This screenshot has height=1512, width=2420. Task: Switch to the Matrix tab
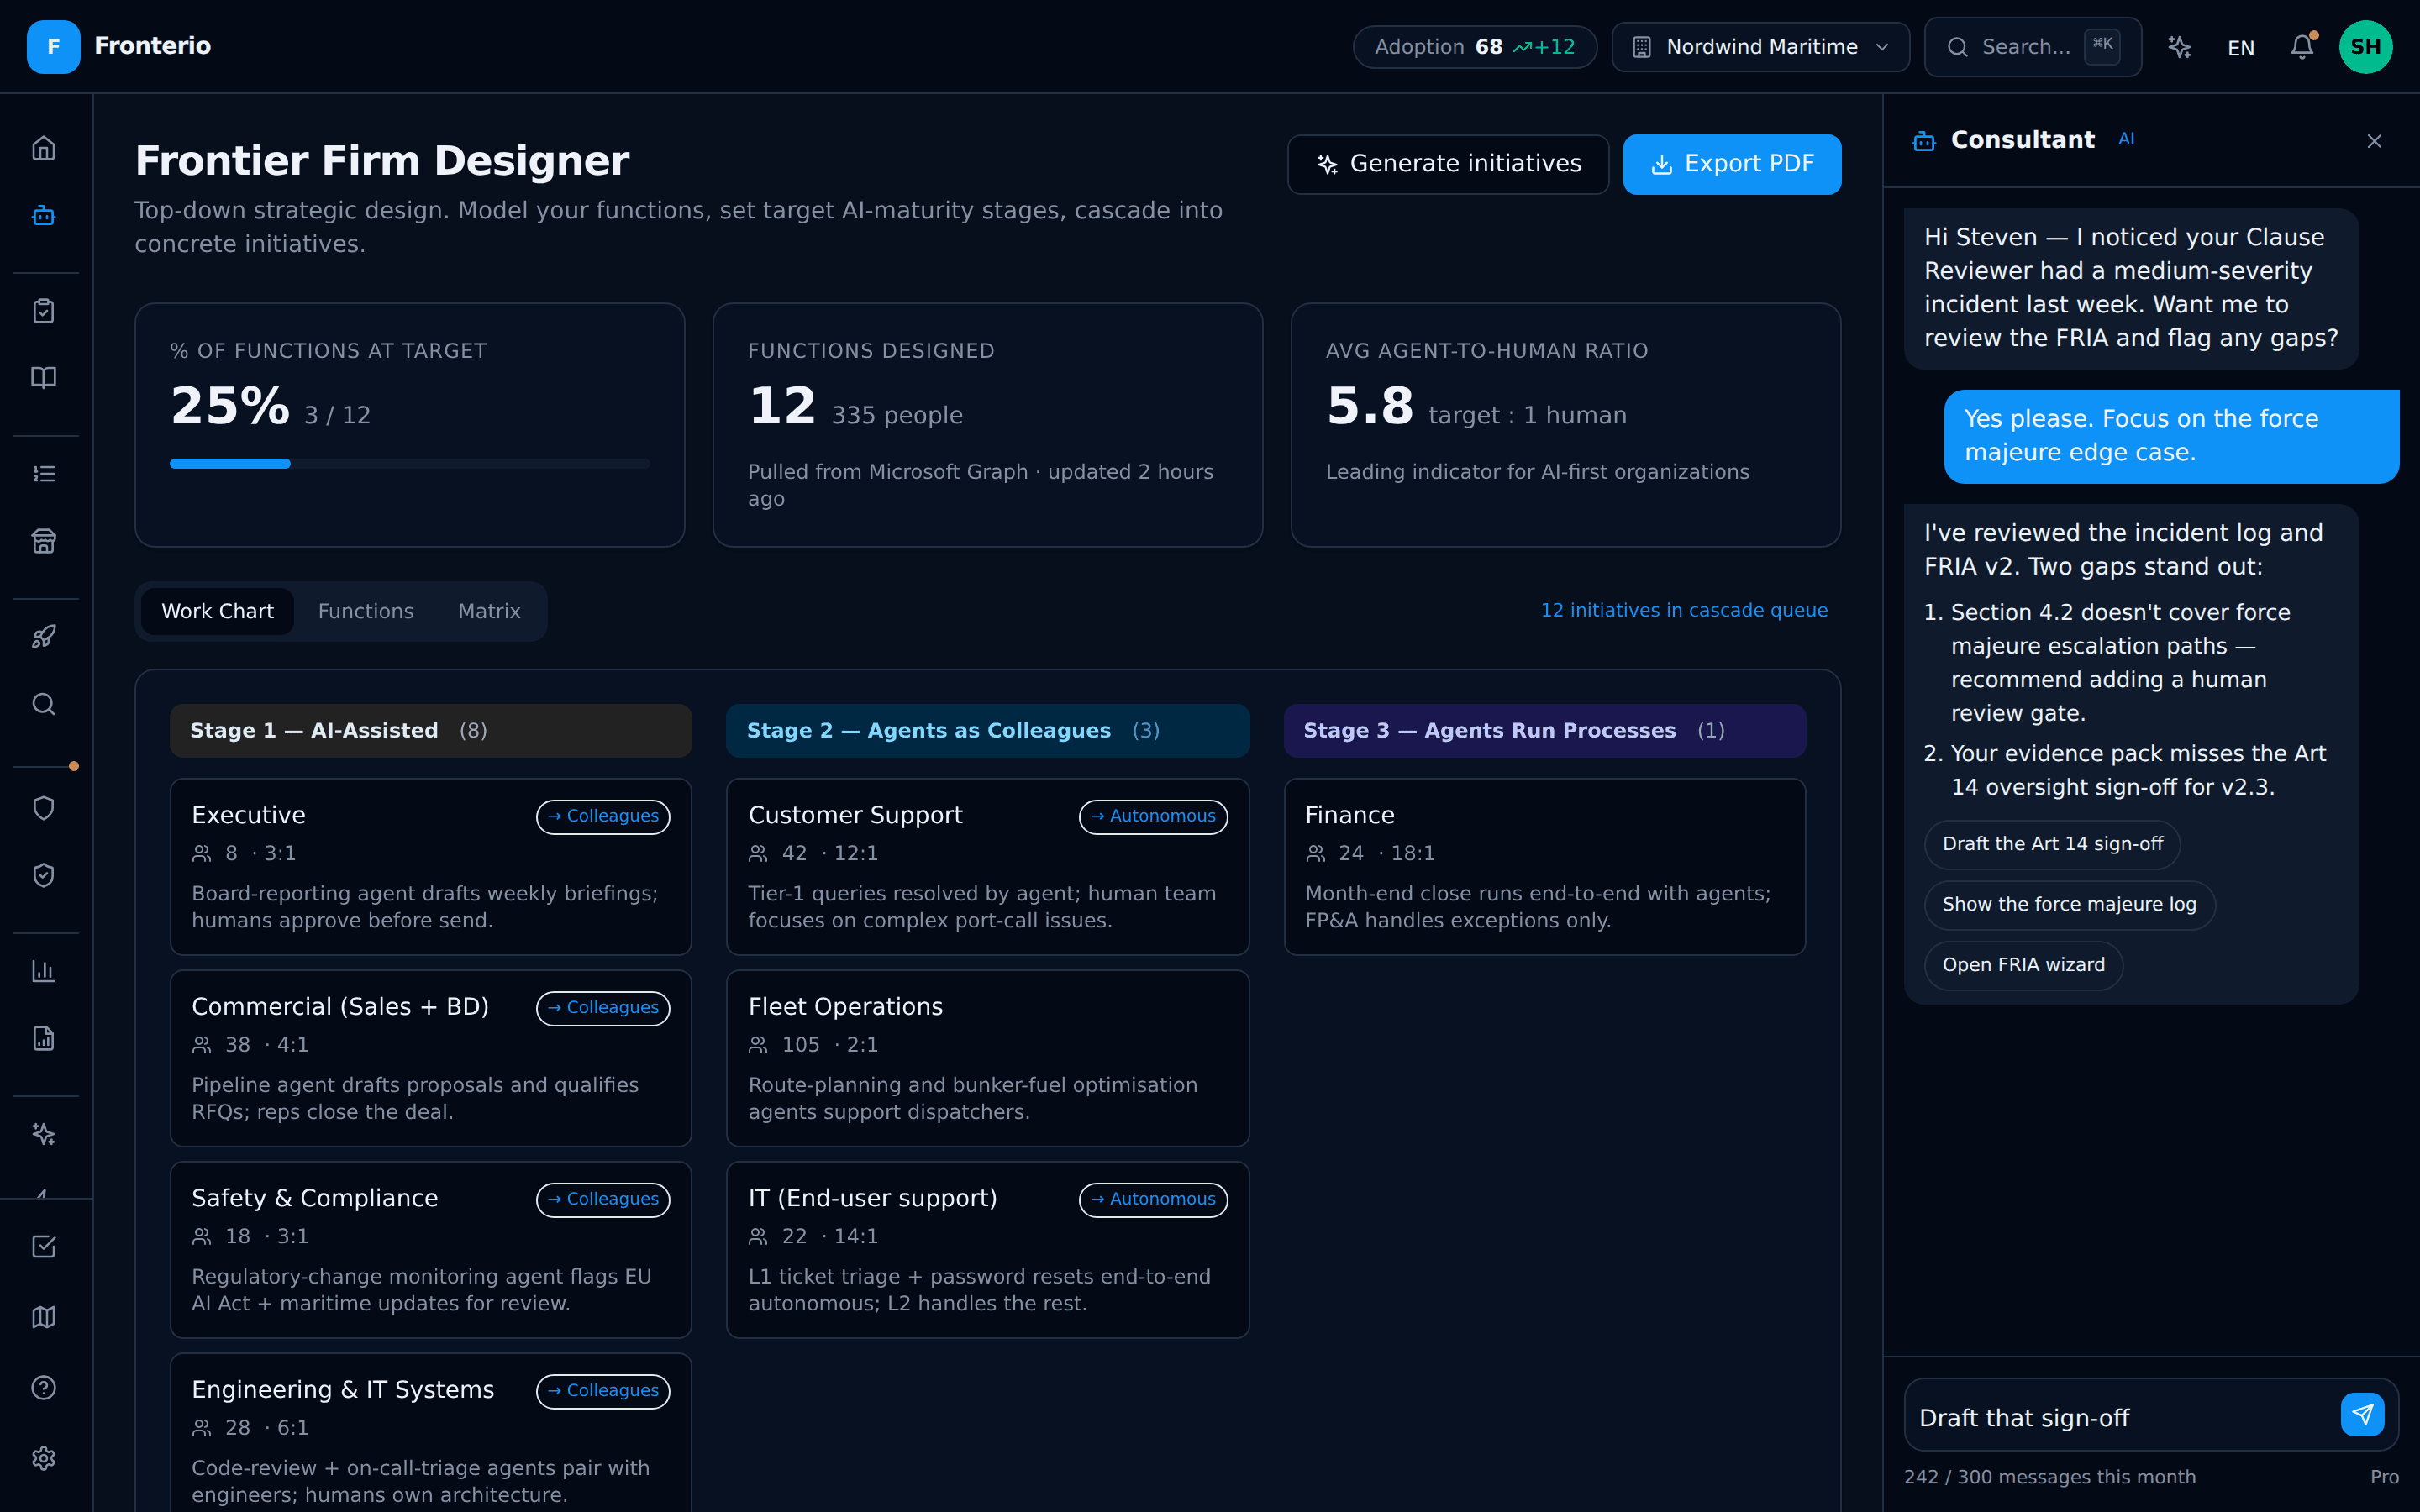coord(489,611)
